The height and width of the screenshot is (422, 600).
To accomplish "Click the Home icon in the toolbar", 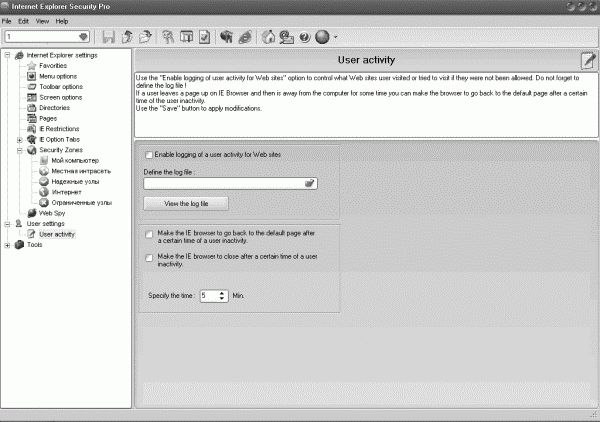I will [x=268, y=37].
